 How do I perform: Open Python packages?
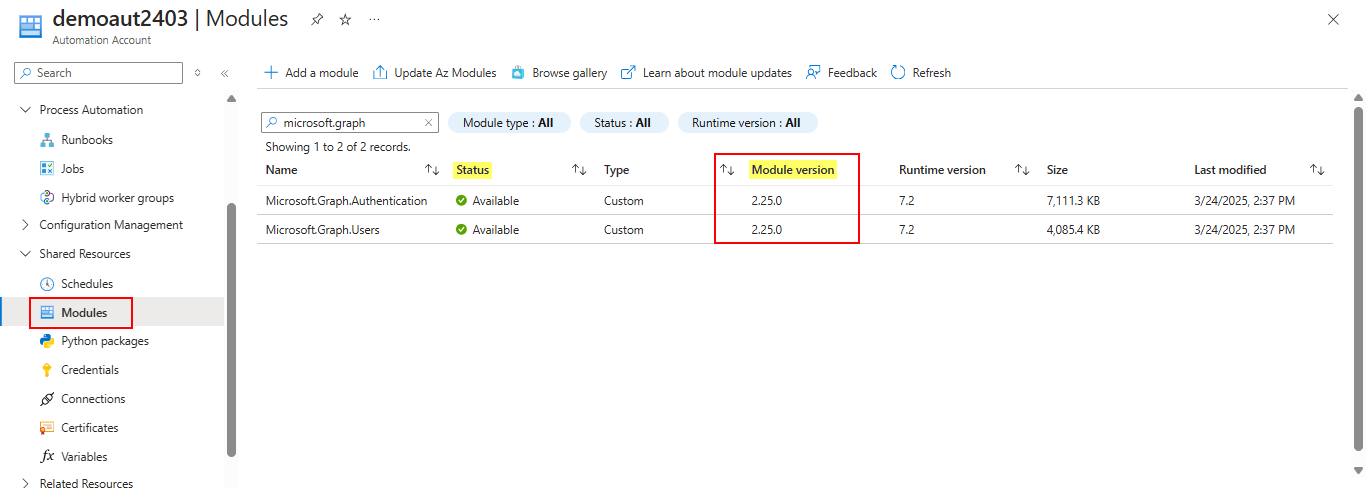105,341
